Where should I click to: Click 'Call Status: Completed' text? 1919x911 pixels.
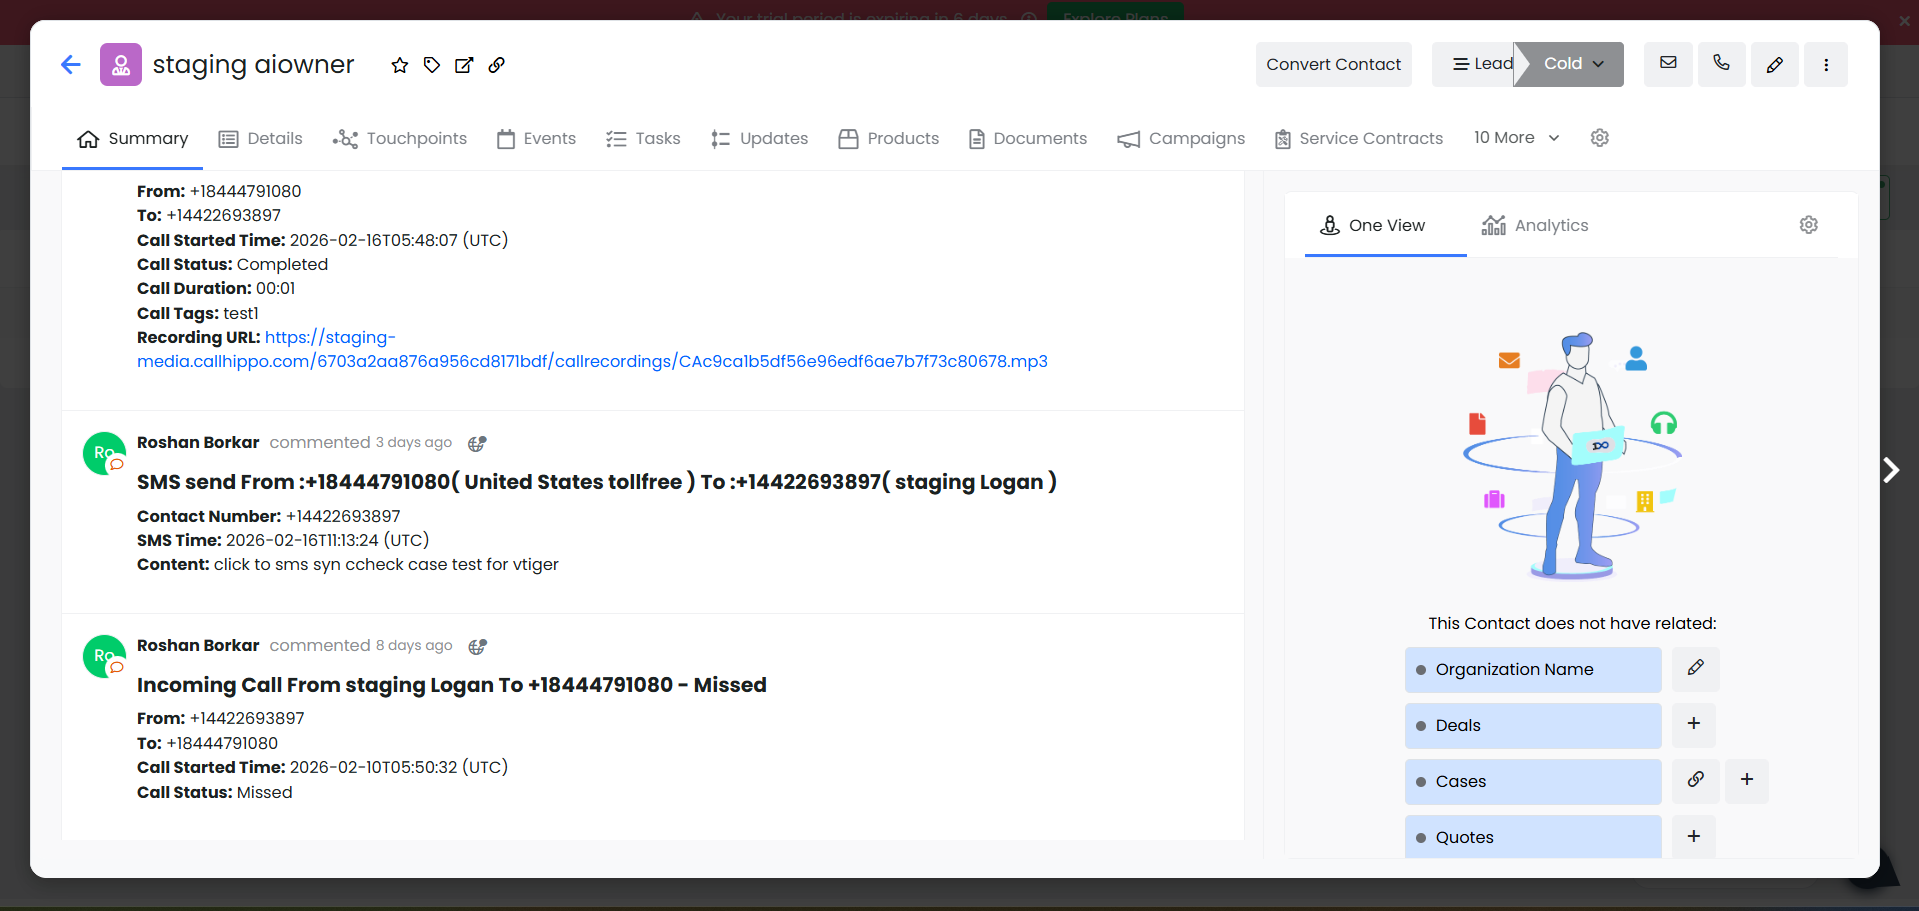232,265
